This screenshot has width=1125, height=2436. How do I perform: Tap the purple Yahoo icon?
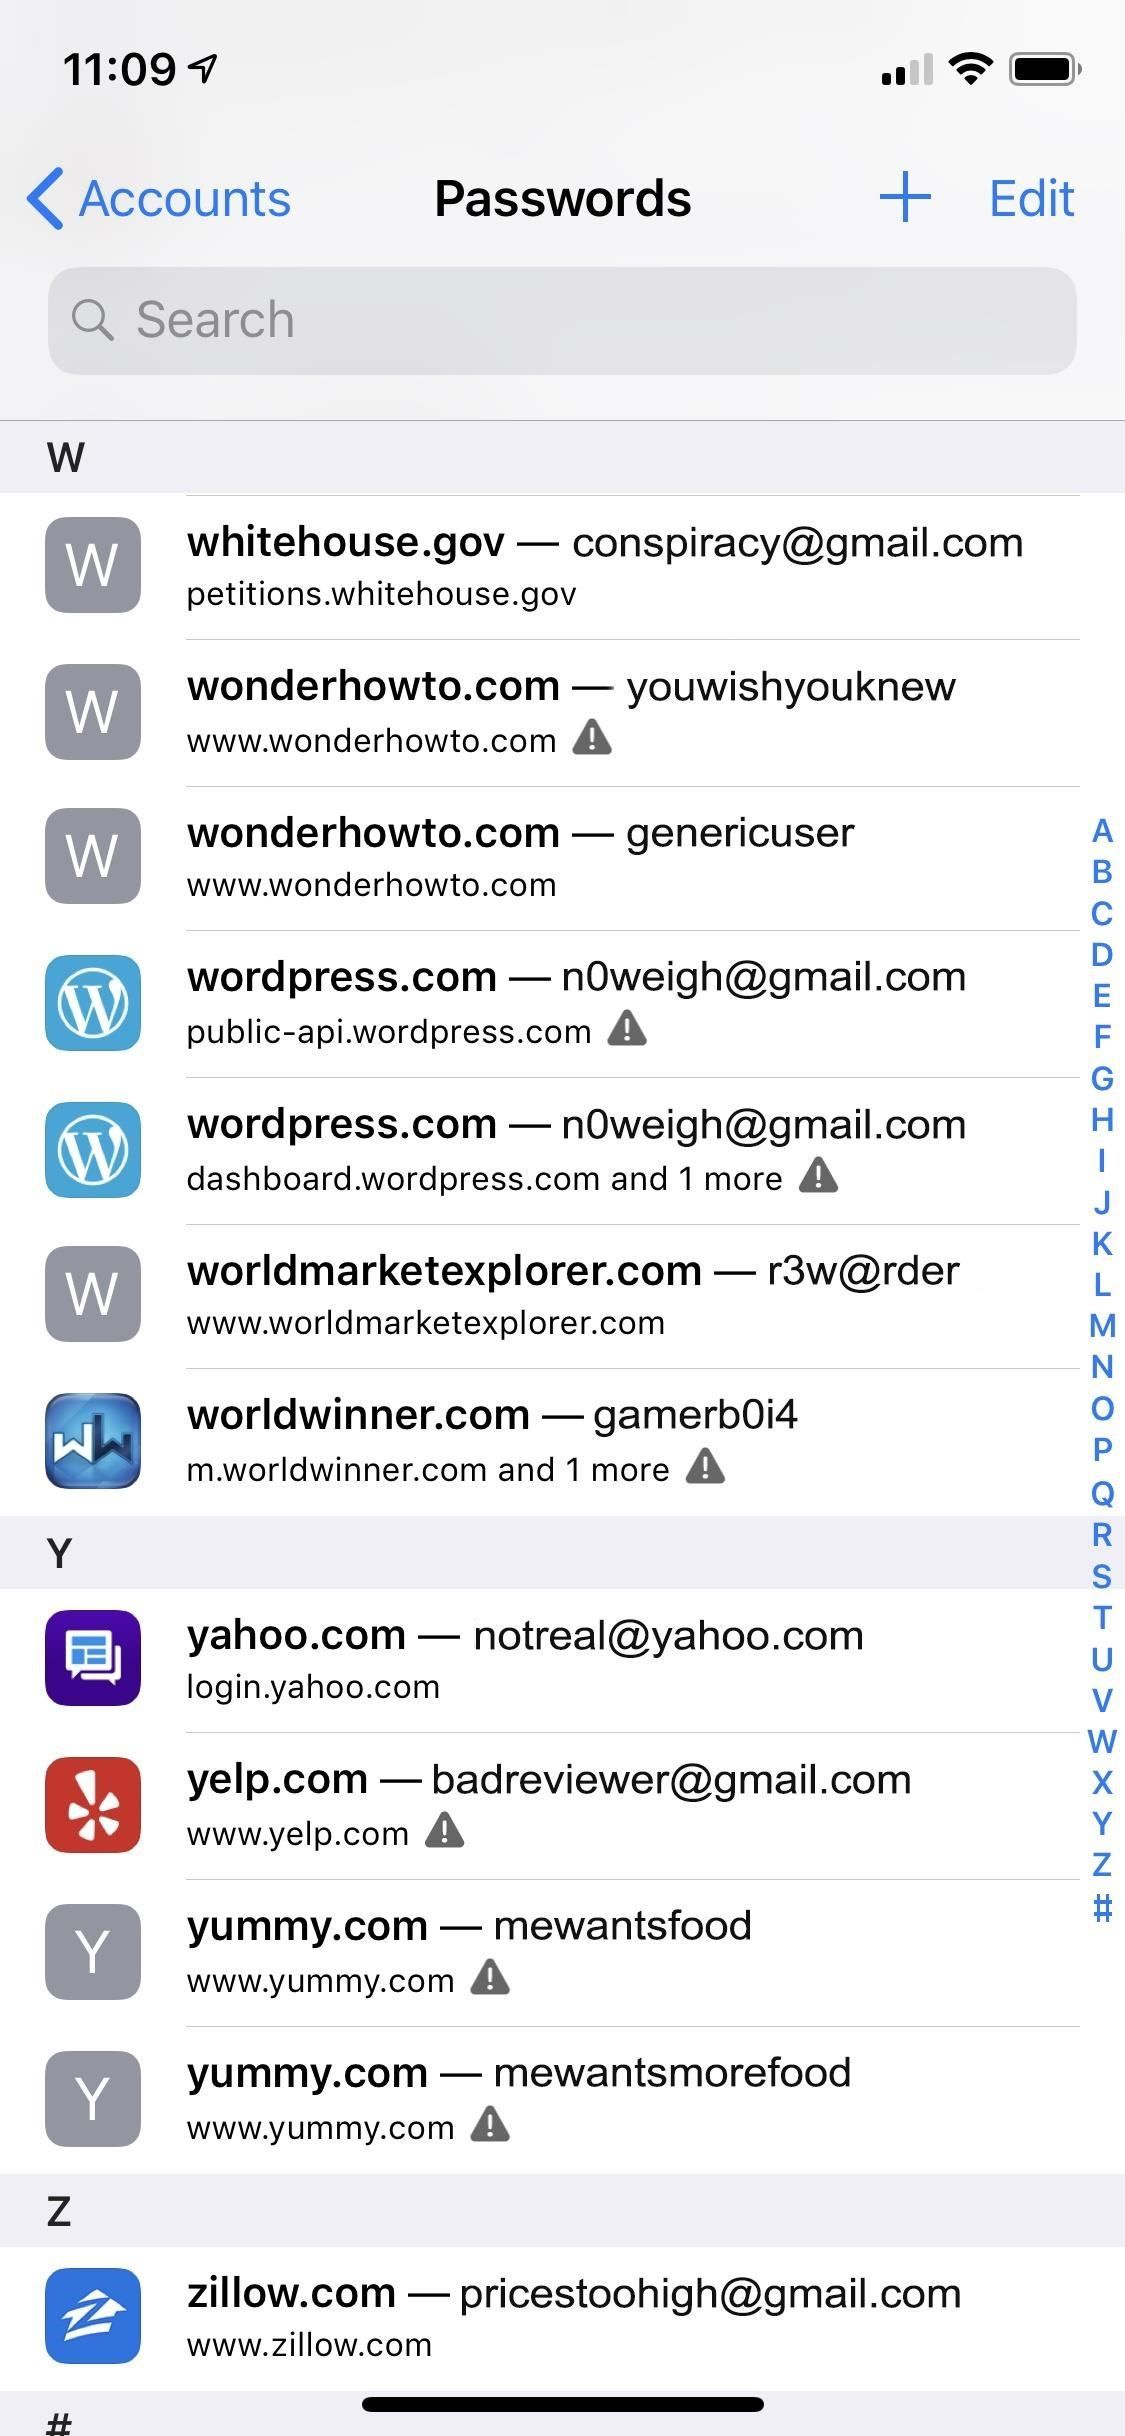pos(93,1658)
